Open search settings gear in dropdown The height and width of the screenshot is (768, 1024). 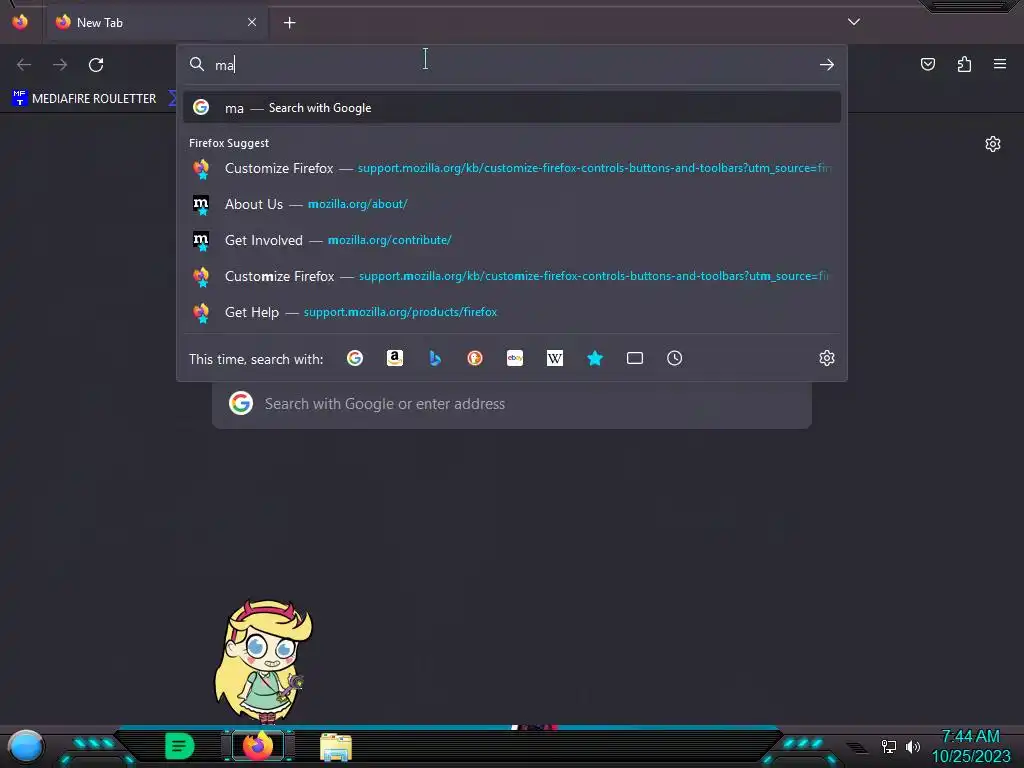pyautogui.click(x=827, y=358)
